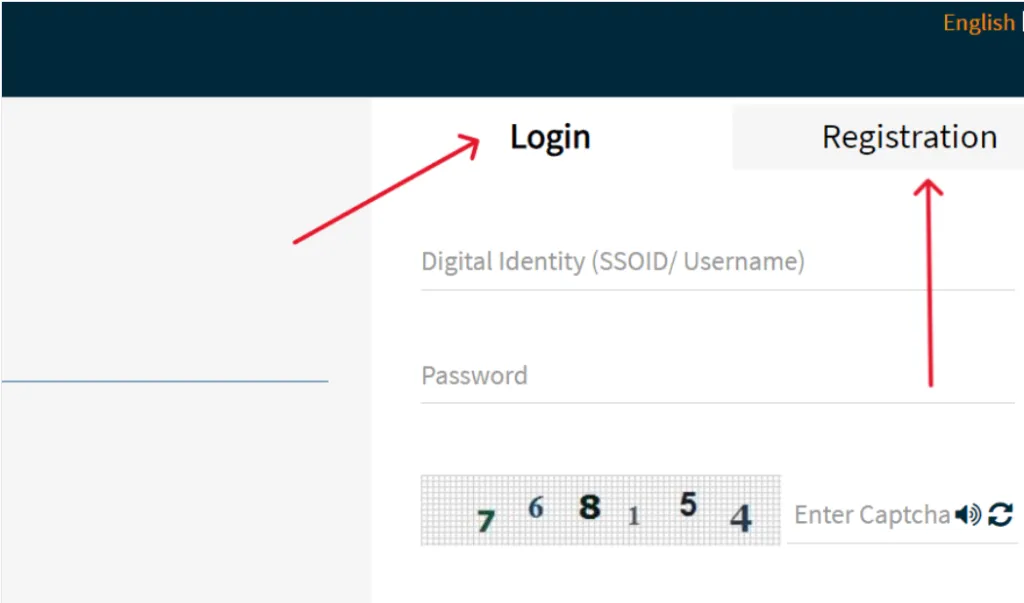The width and height of the screenshot is (1024, 603).
Task: Click the English text in the header
Action: (x=979, y=23)
